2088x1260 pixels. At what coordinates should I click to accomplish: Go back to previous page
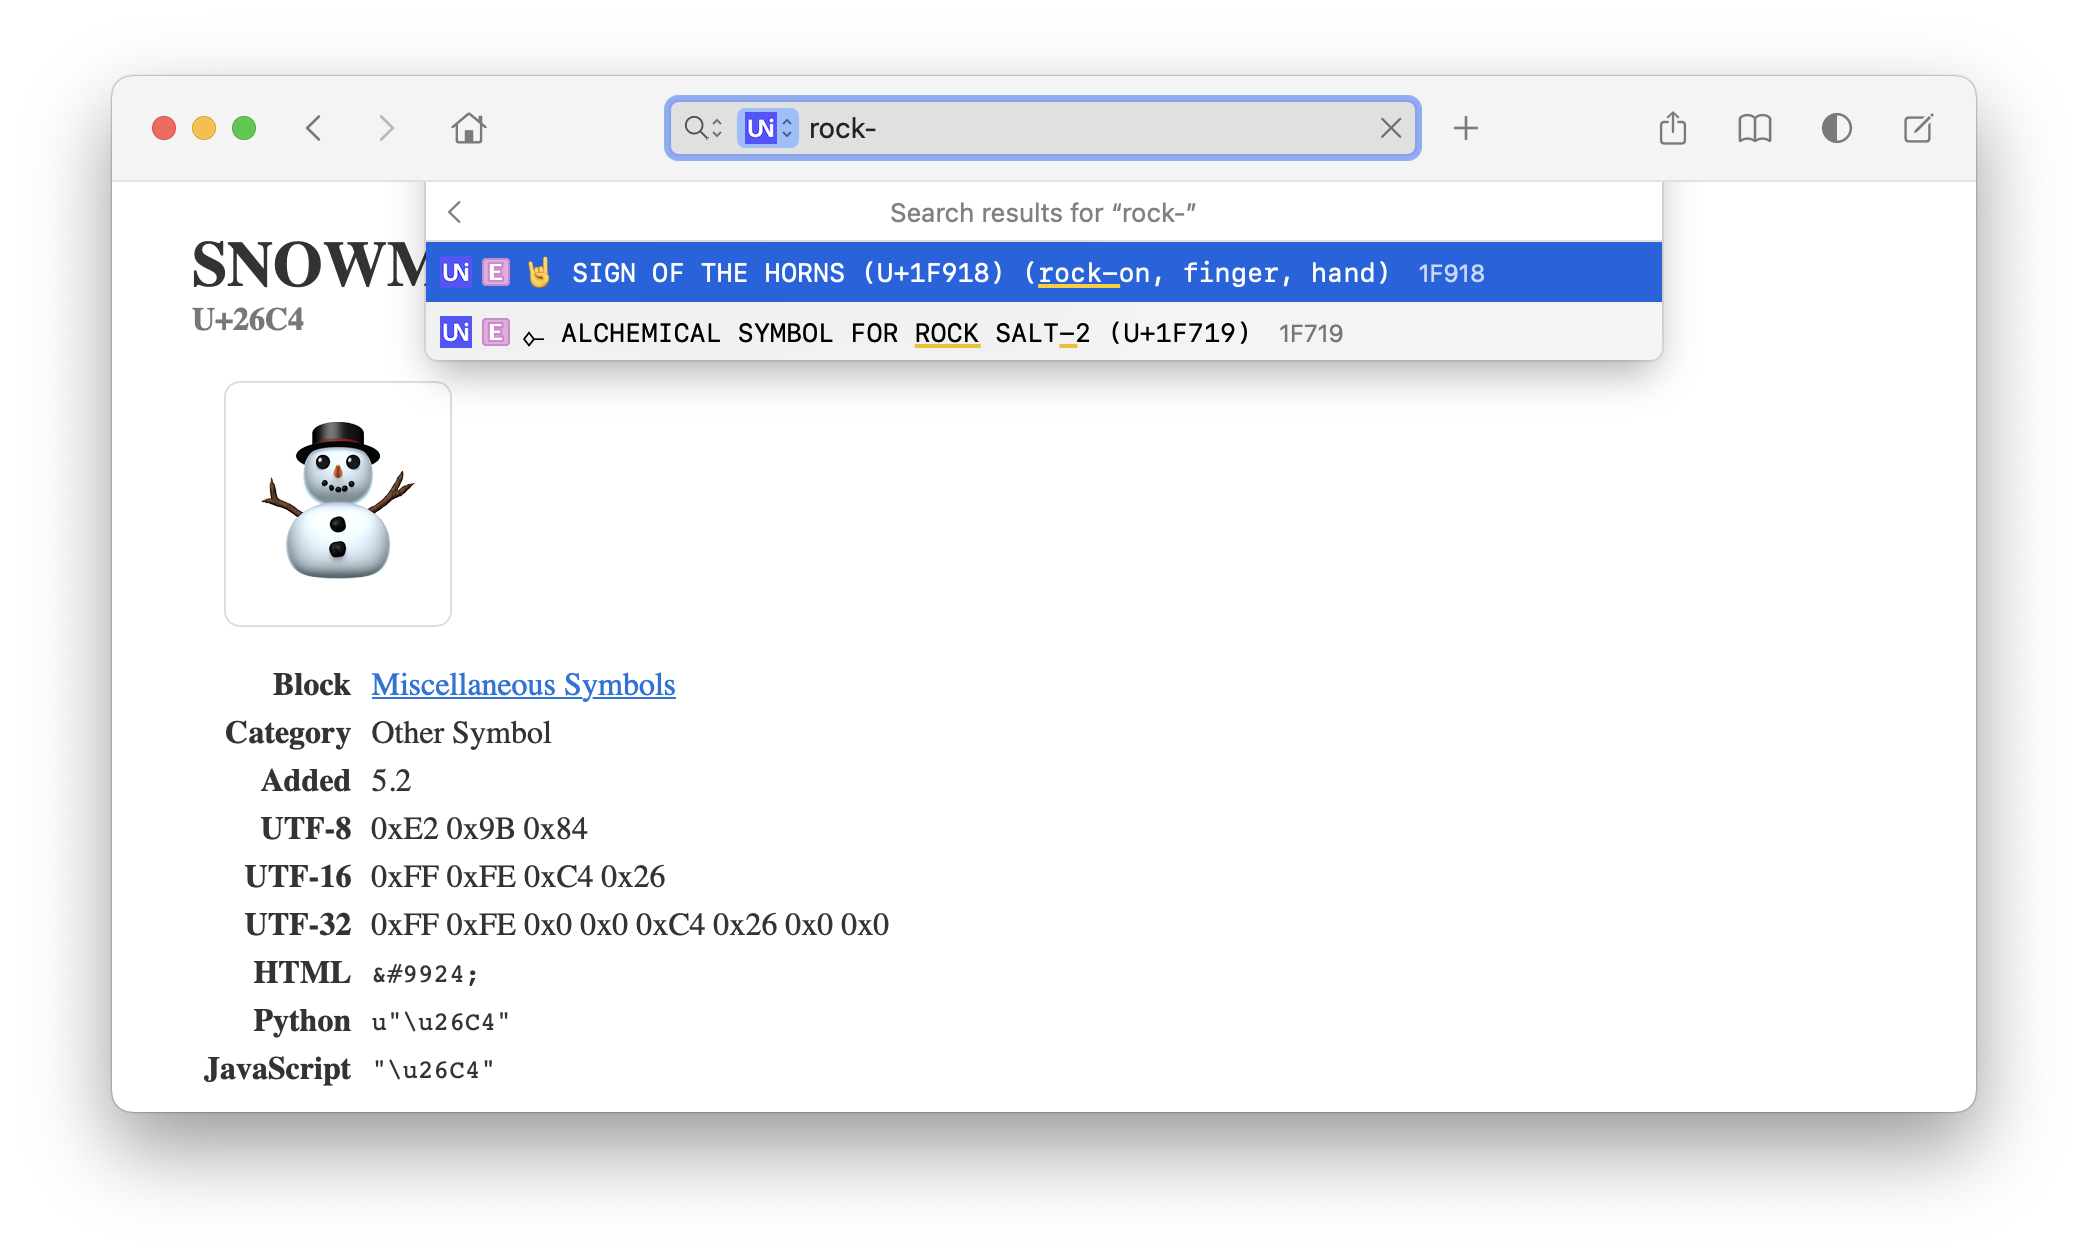[x=314, y=128]
